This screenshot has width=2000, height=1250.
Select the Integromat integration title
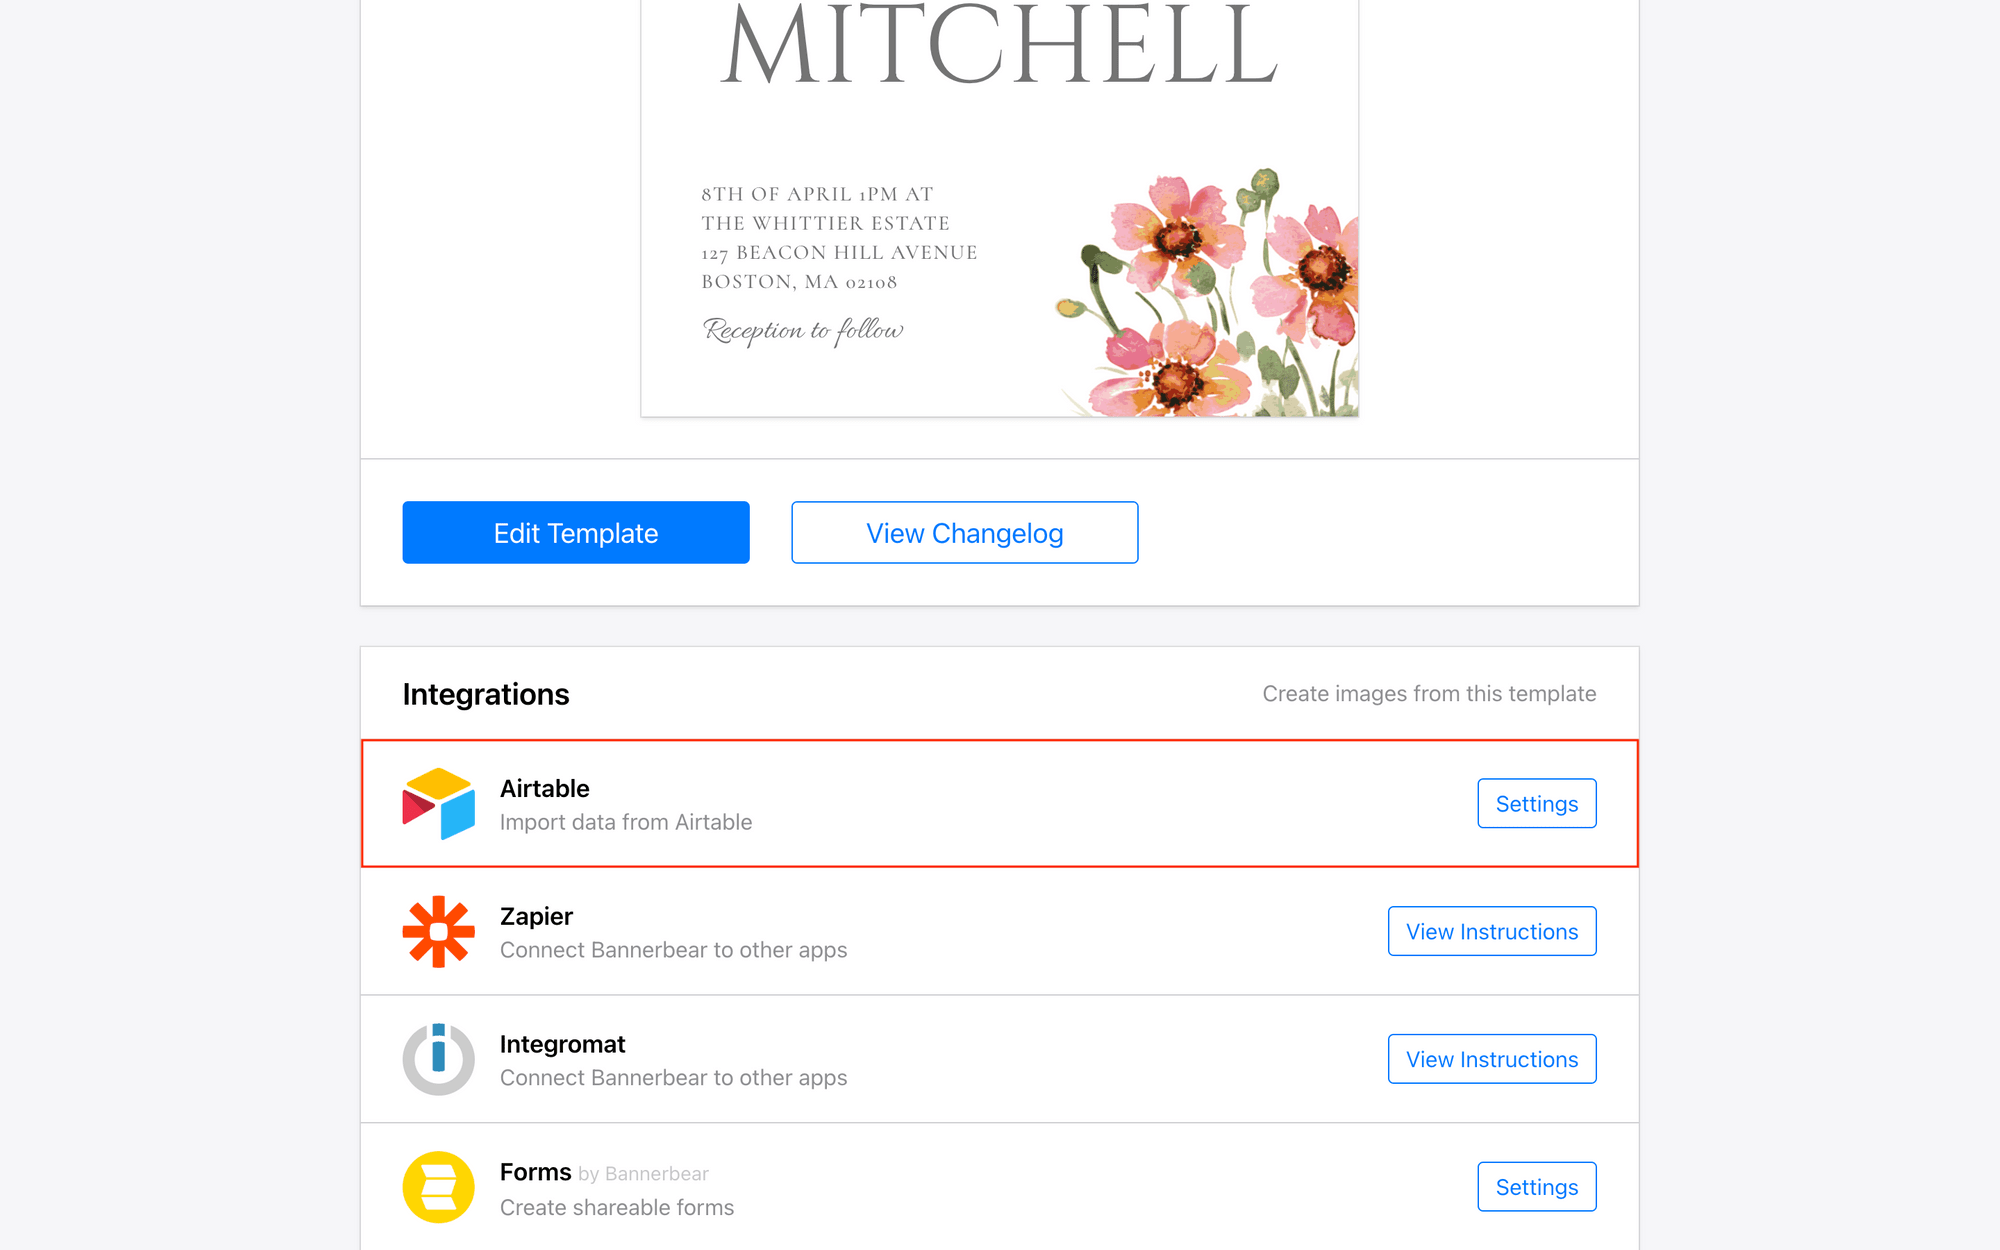(562, 1045)
